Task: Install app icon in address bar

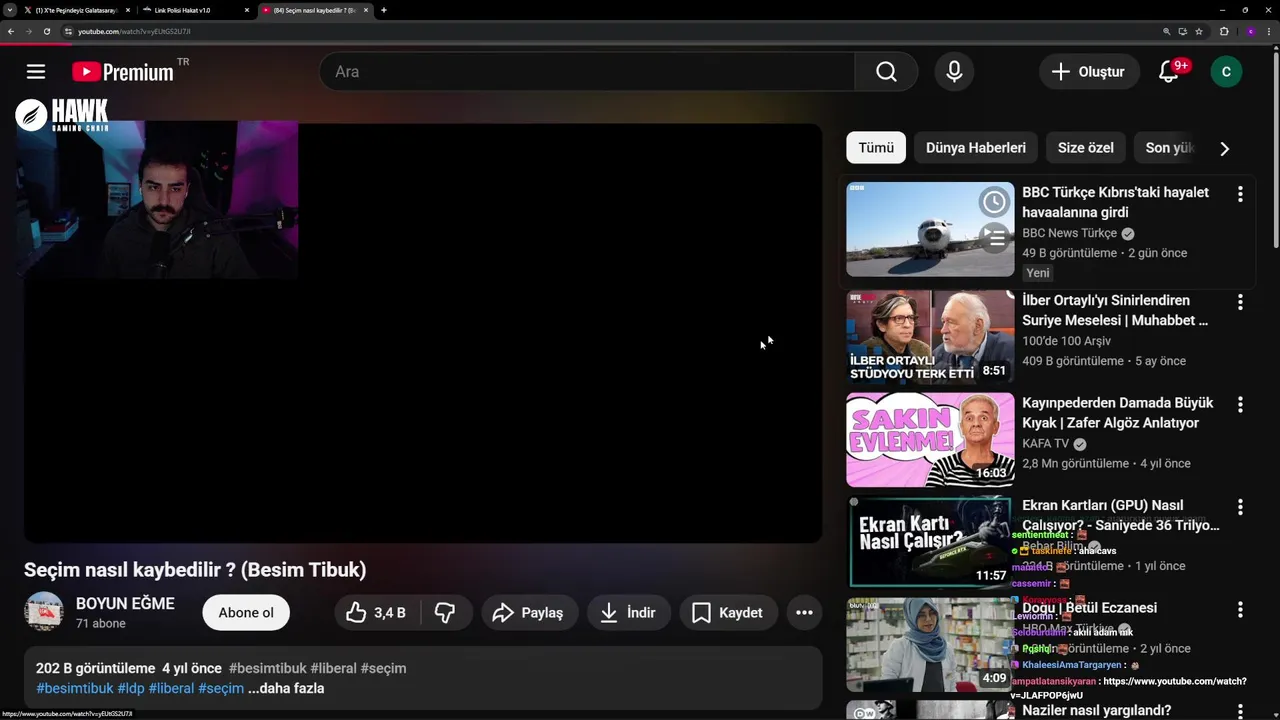Action: [1182, 31]
